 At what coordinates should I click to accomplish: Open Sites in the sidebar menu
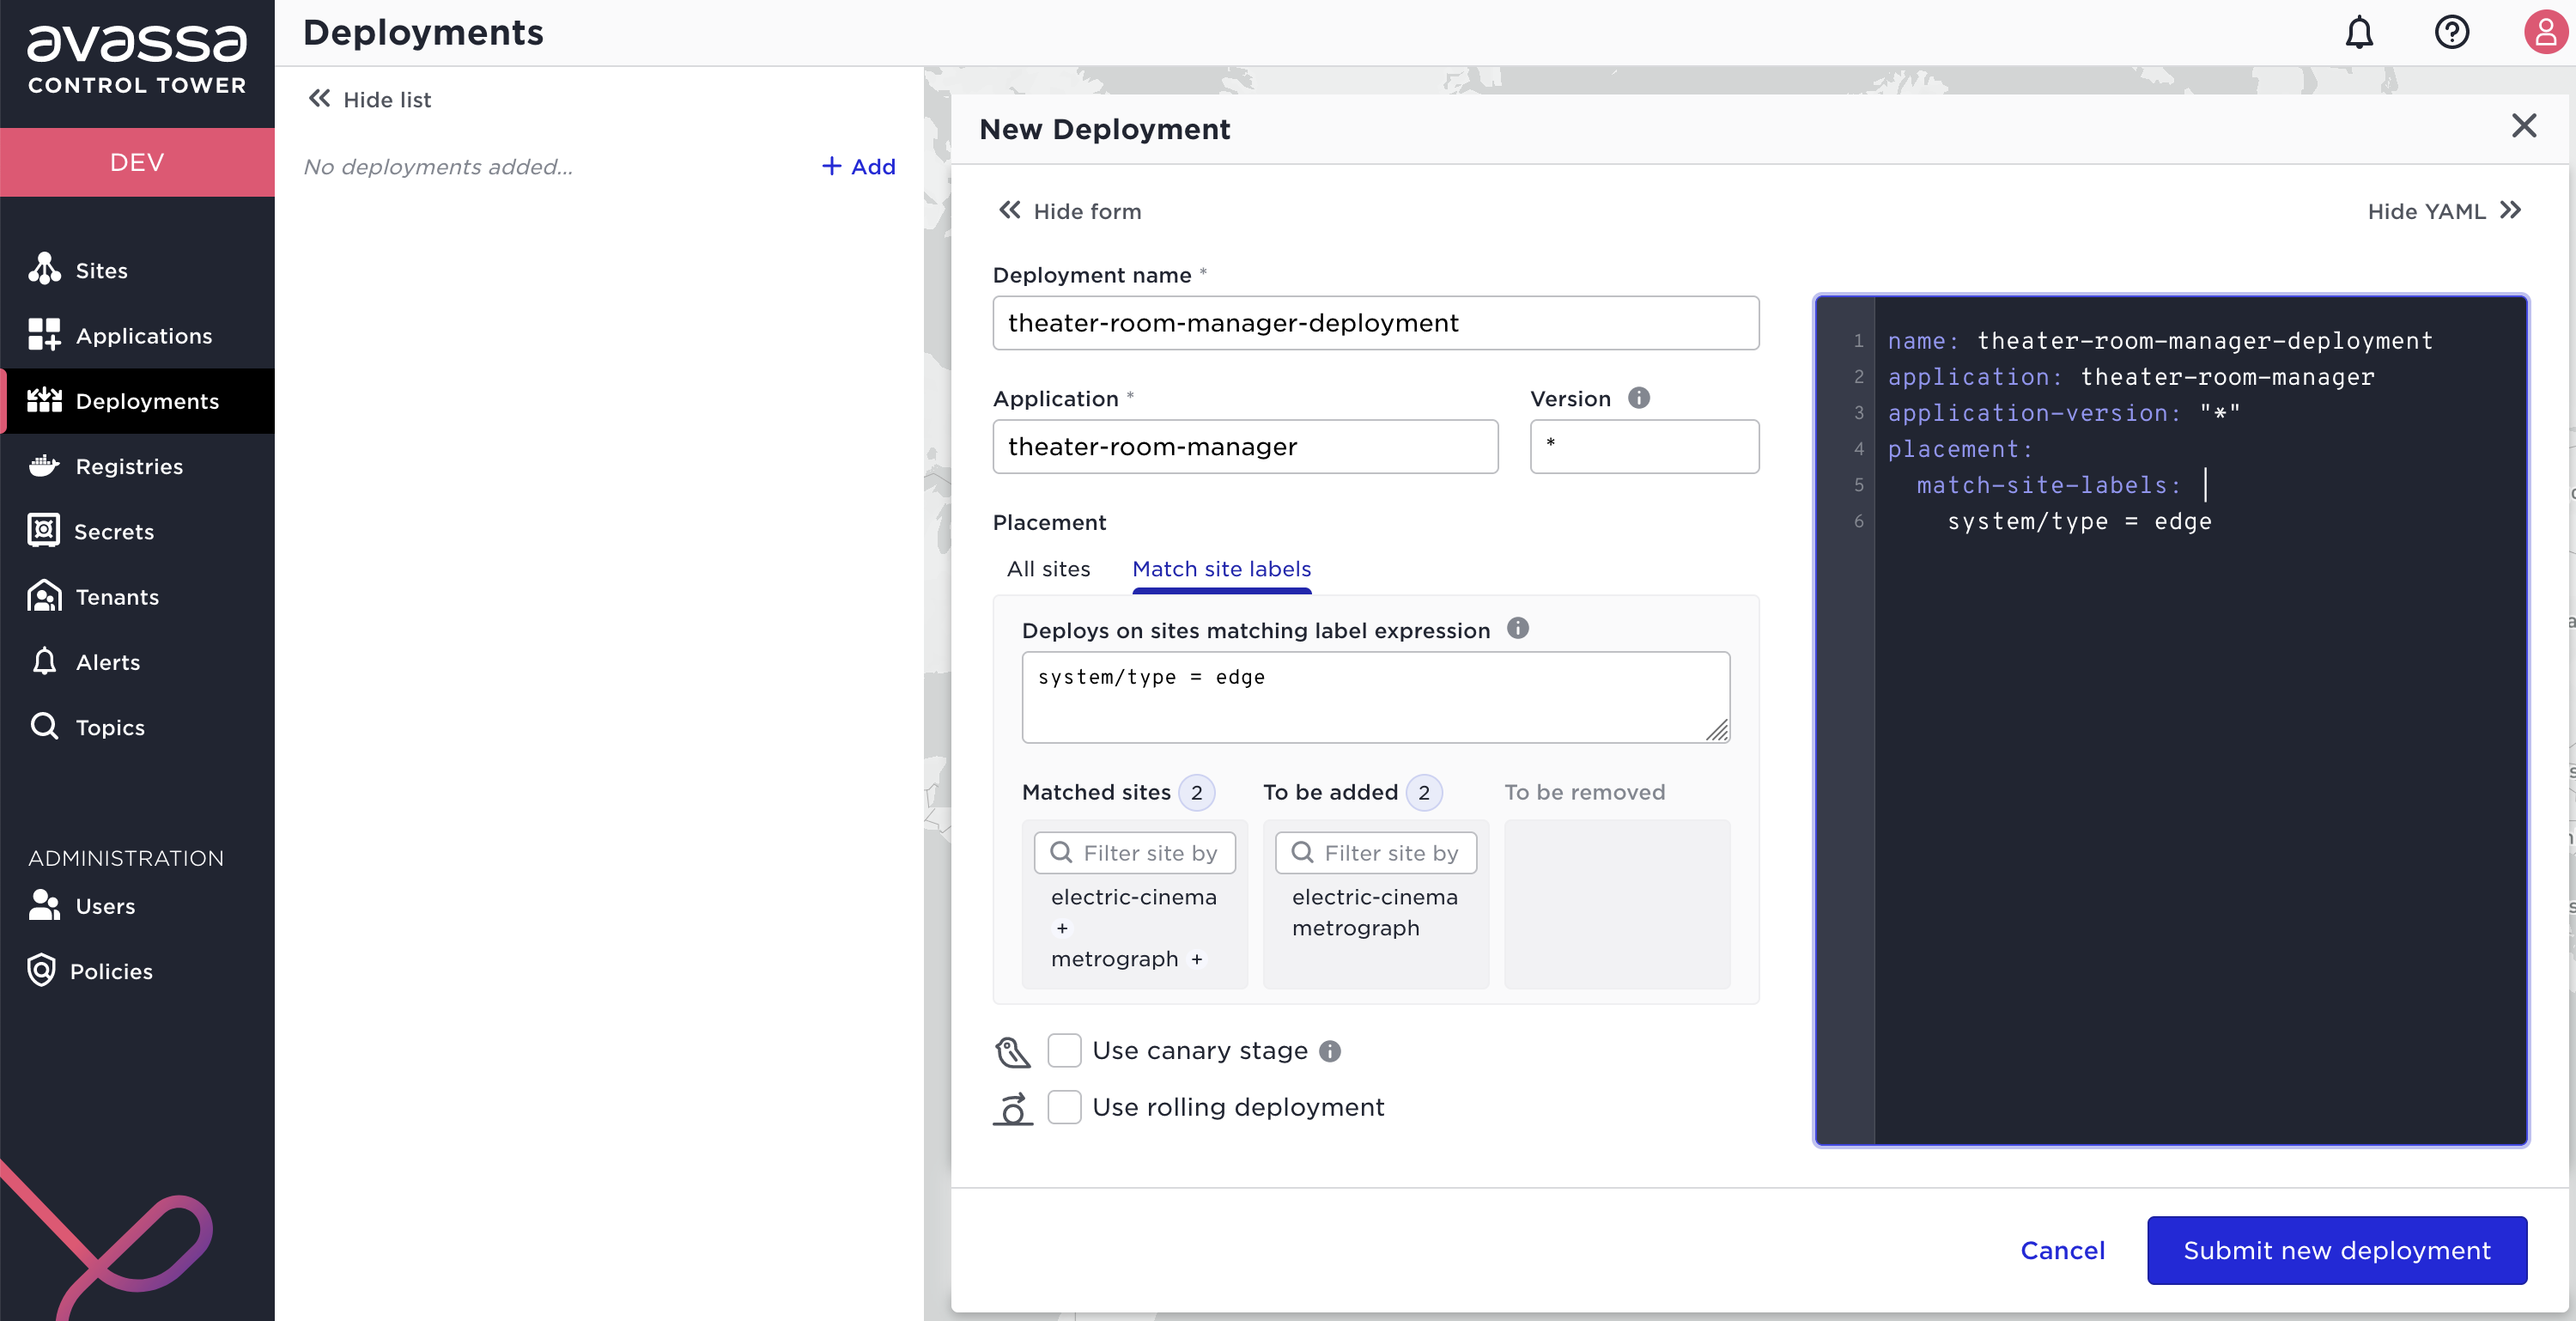137,270
